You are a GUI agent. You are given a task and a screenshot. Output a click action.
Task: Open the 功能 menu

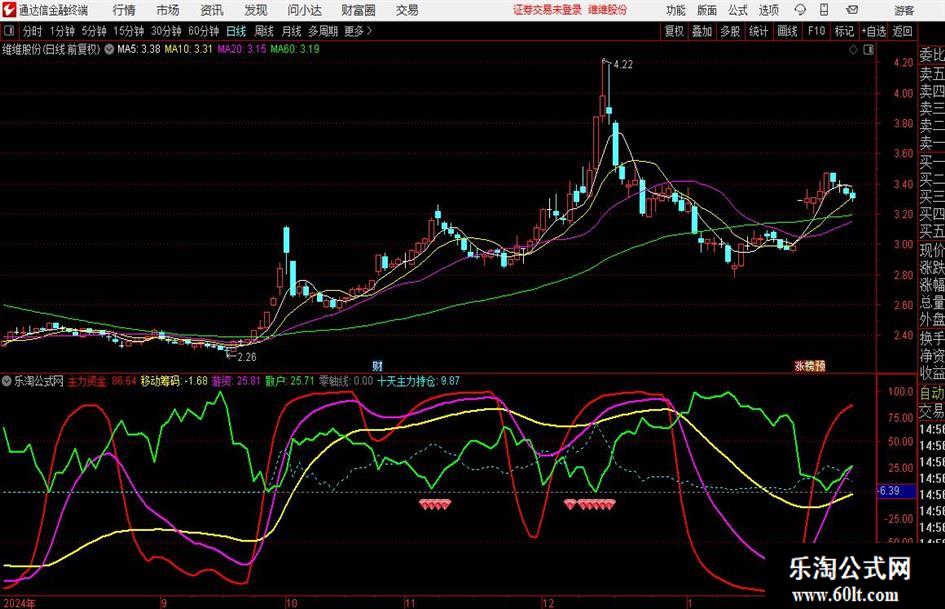[x=676, y=10]
